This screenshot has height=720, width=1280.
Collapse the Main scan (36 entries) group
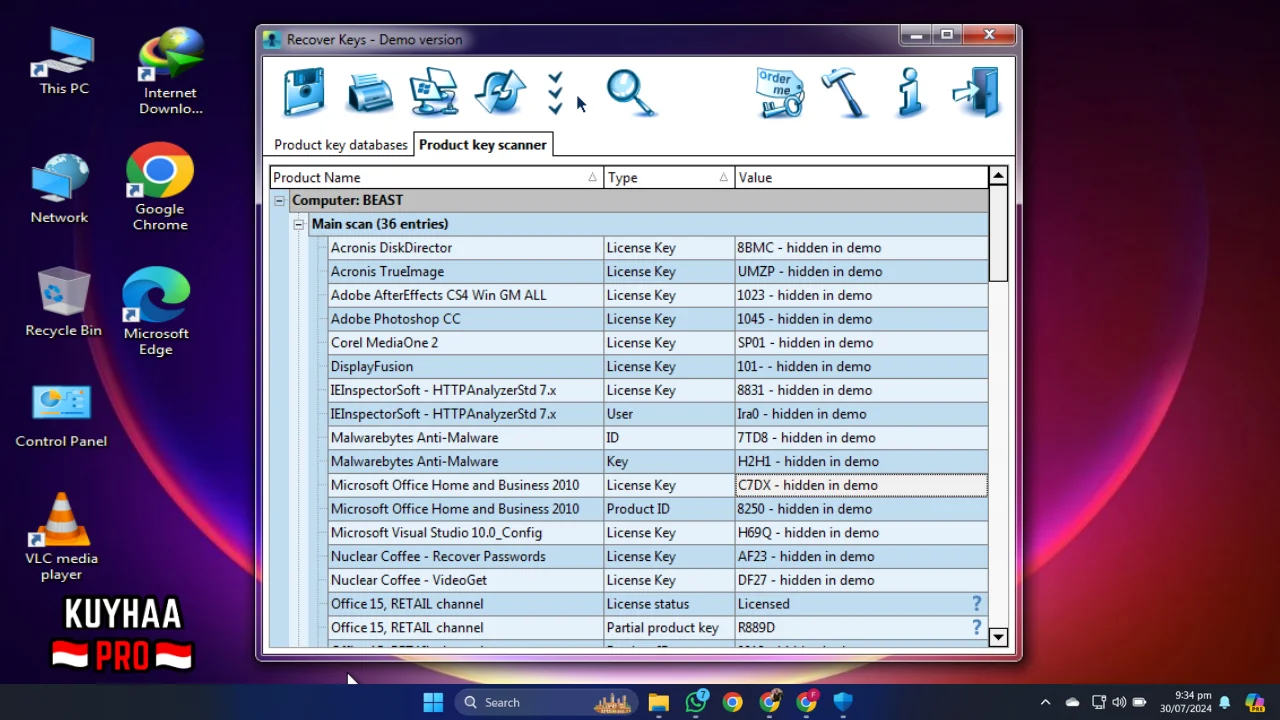tap(299, 225)
